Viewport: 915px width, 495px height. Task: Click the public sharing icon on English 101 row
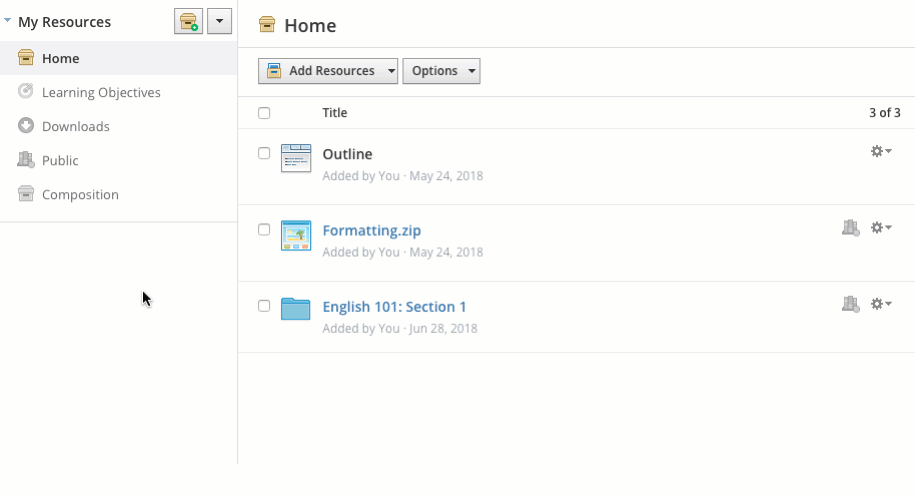(x=850, y=304)
